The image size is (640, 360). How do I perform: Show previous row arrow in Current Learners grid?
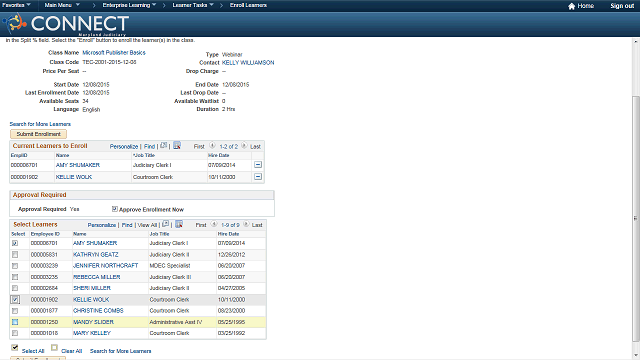(212, 145)
